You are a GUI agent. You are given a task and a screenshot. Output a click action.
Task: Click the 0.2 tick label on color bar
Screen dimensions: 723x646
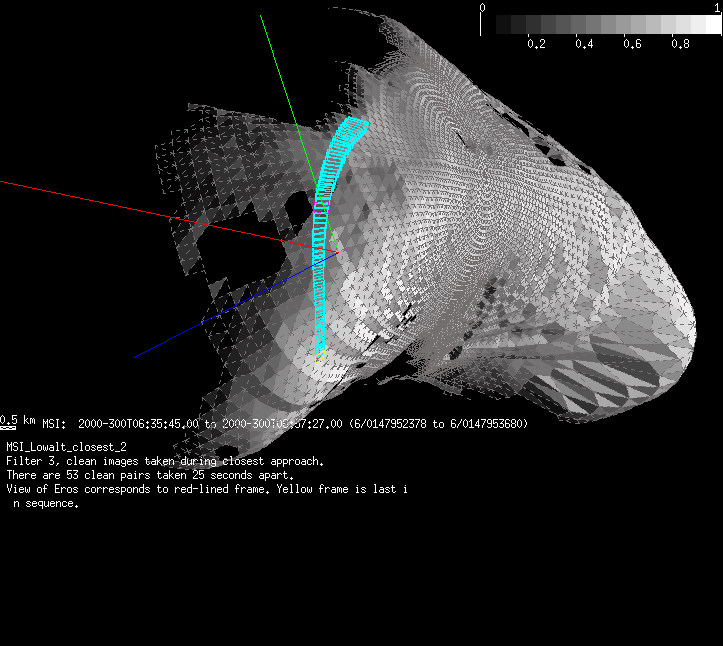point(536,44)
